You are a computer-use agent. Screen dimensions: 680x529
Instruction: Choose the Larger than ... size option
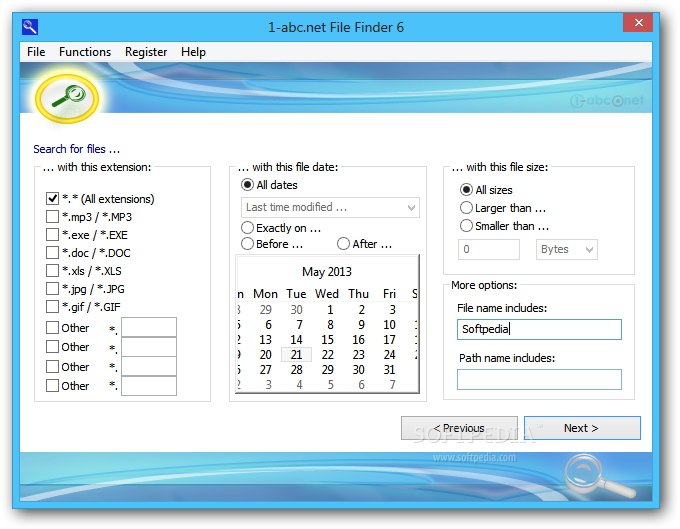point(466,208)
